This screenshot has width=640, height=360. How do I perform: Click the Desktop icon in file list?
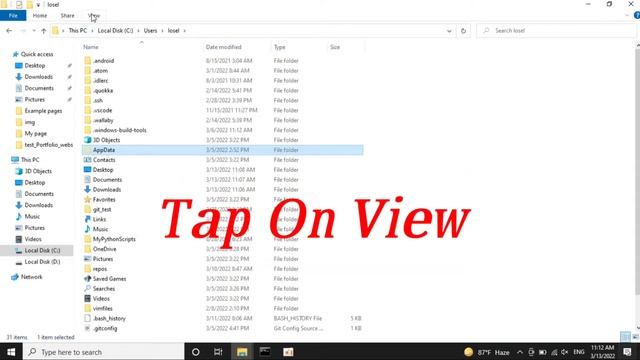point(87,169)
